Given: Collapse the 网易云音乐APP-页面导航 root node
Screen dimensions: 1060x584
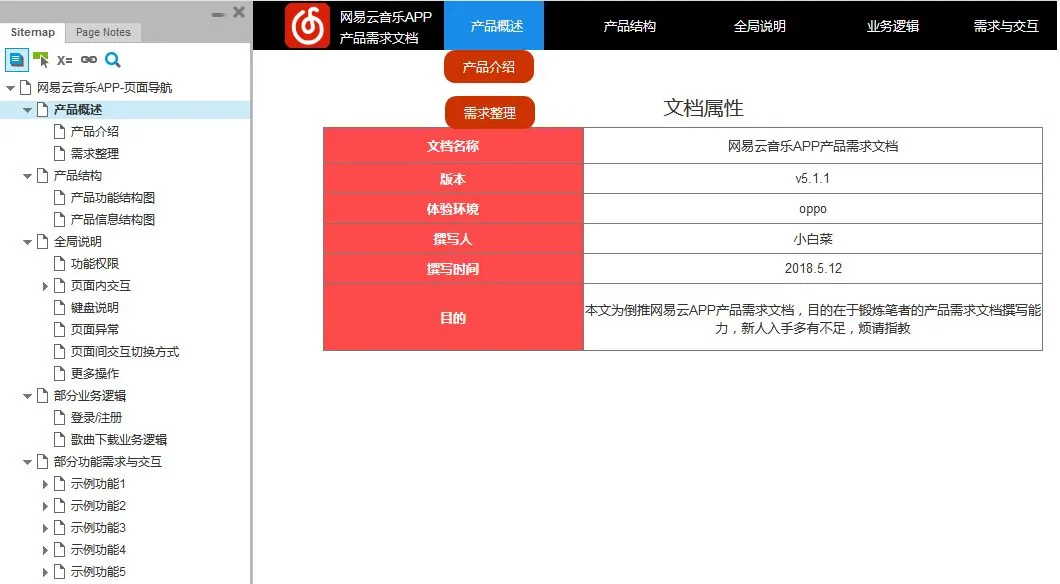Looking at the screenshot, I should point(10,88).
